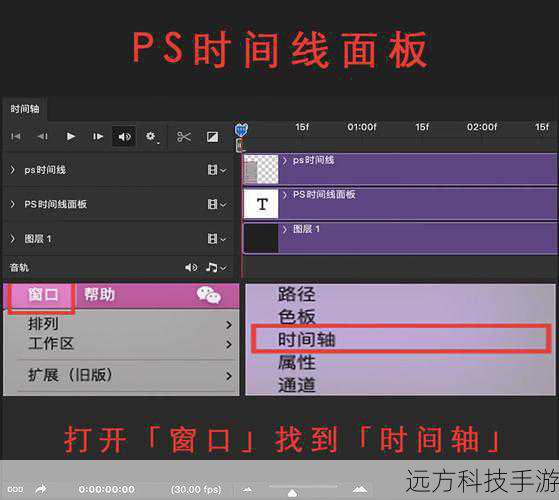Click the render video arrow icon
The height and width of the screenshot is (500, 559).
click(x=41, y=489)
